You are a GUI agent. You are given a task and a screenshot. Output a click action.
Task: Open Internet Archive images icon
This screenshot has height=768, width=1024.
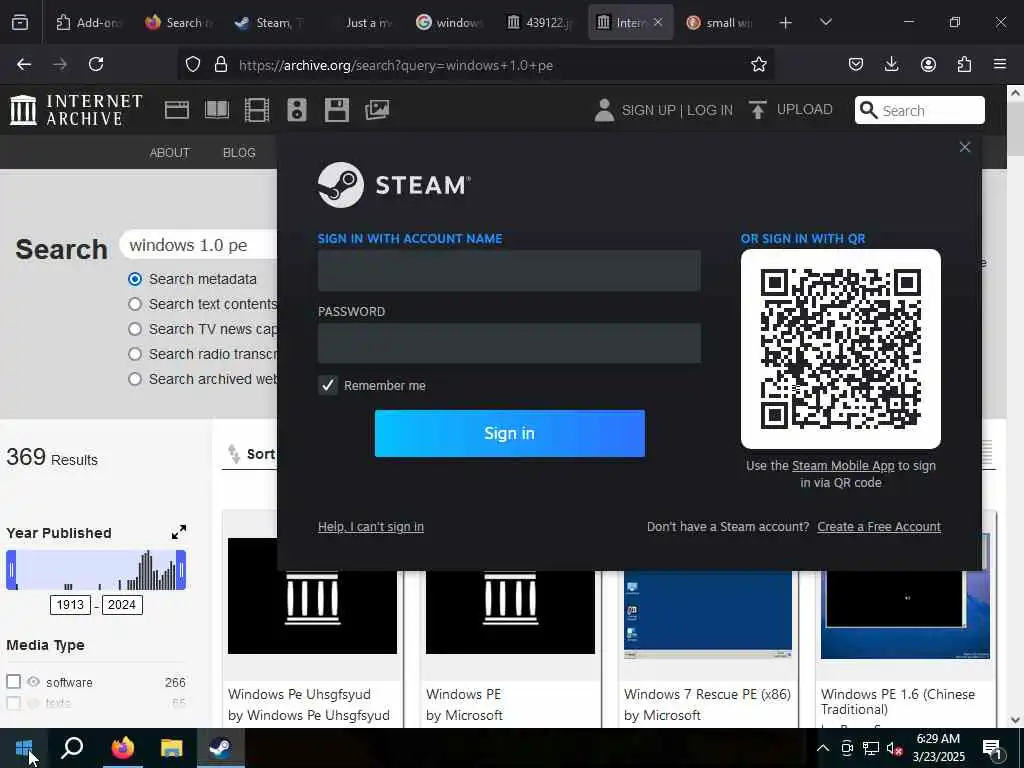(377, 110)
